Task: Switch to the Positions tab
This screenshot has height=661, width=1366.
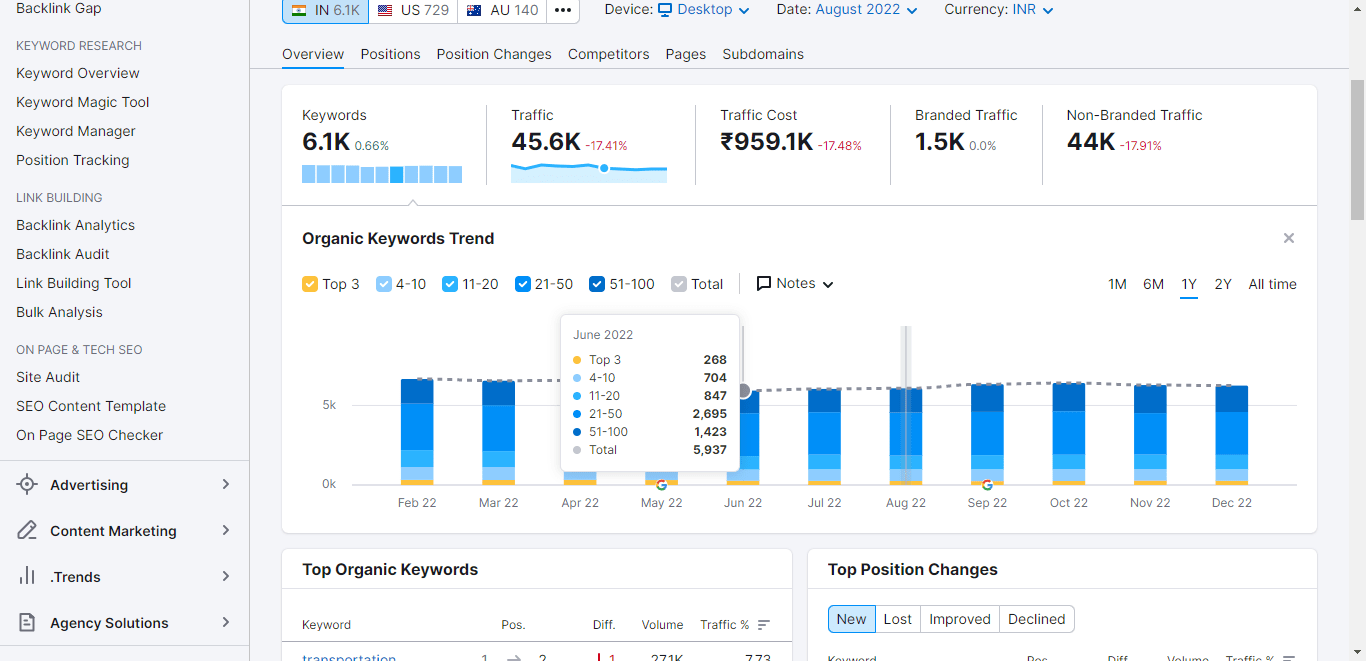Action: click(390, 54)
